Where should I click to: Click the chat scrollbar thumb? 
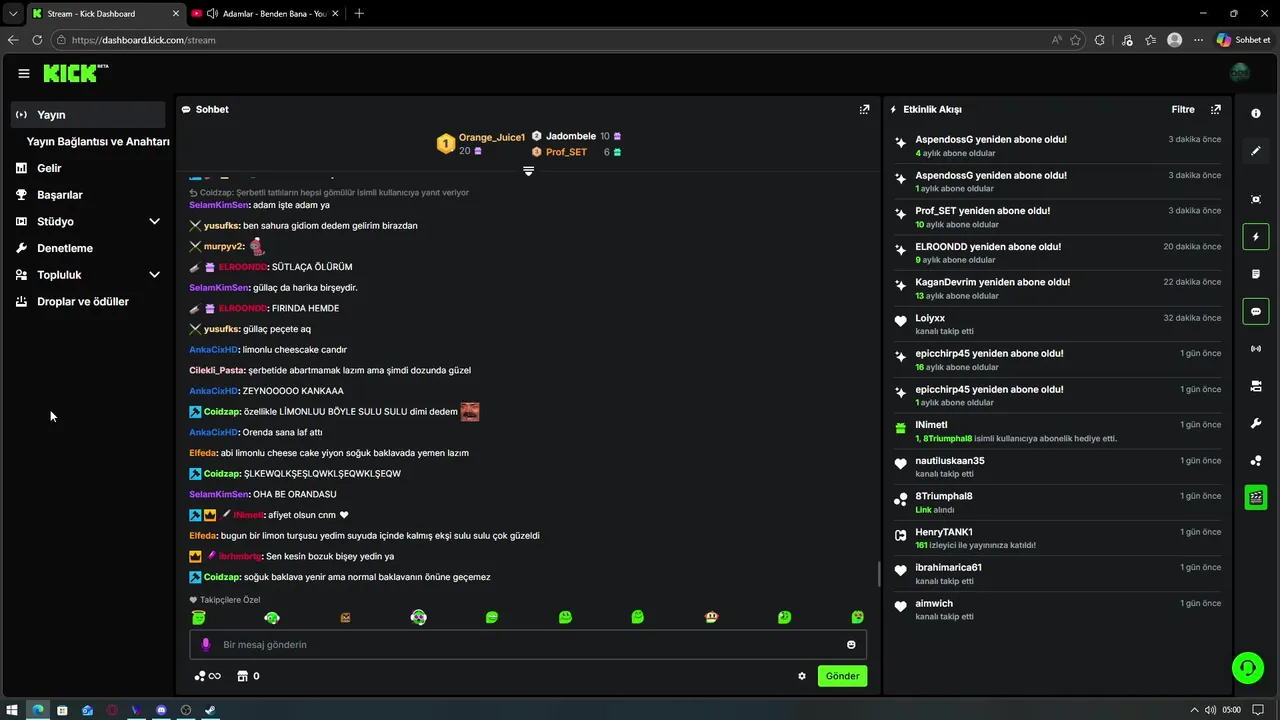coord(879,574)
